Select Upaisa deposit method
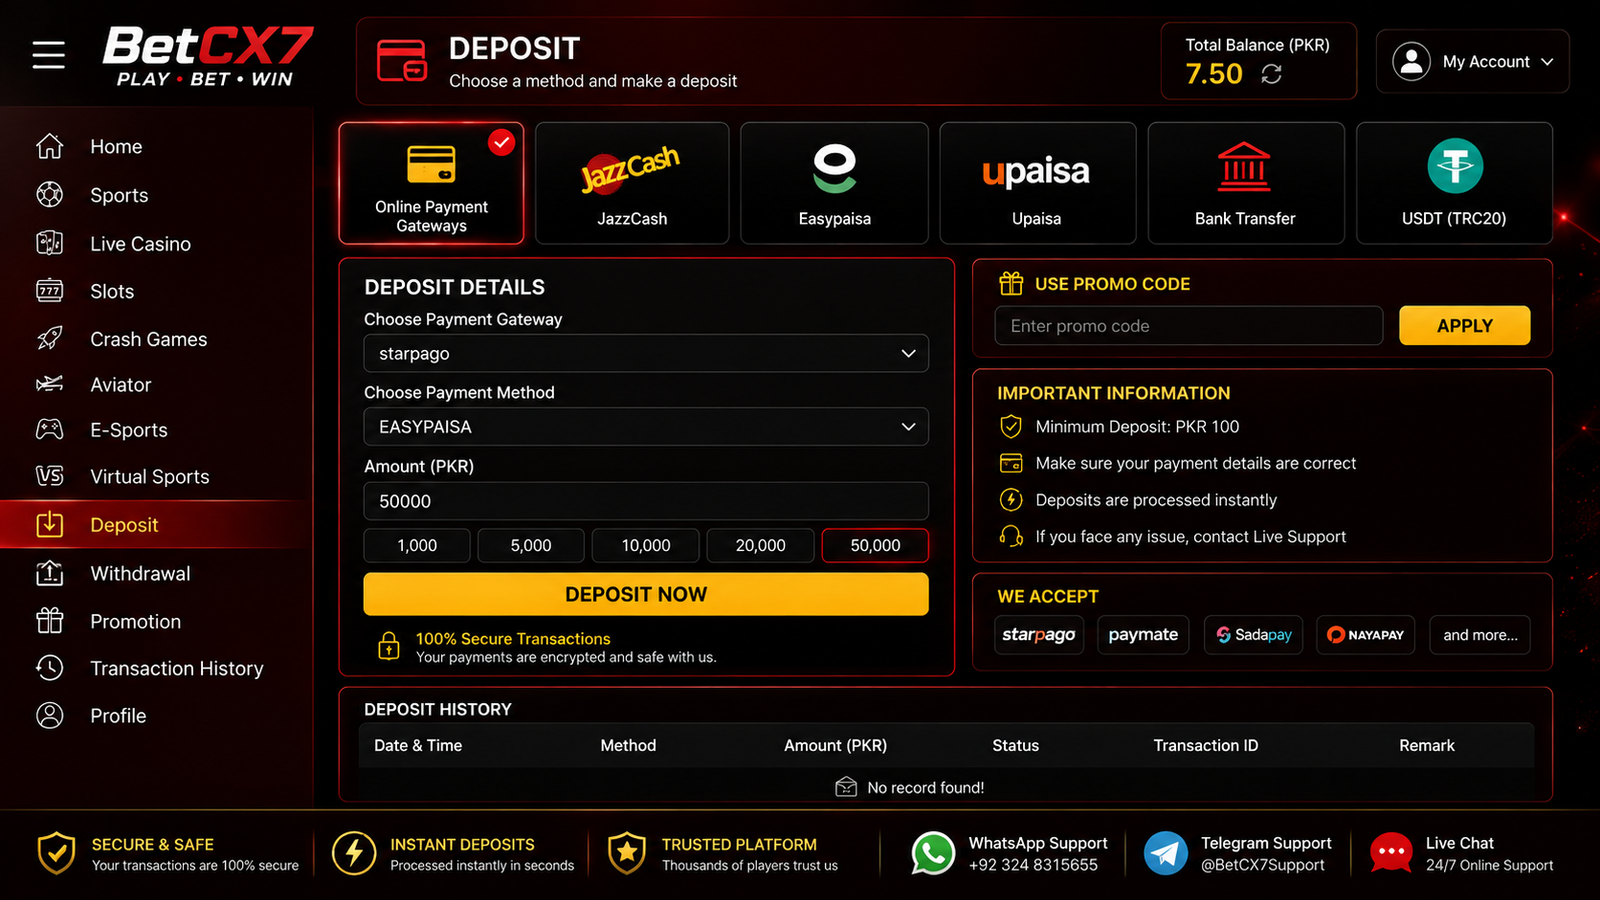 [x=1037, y=183]
